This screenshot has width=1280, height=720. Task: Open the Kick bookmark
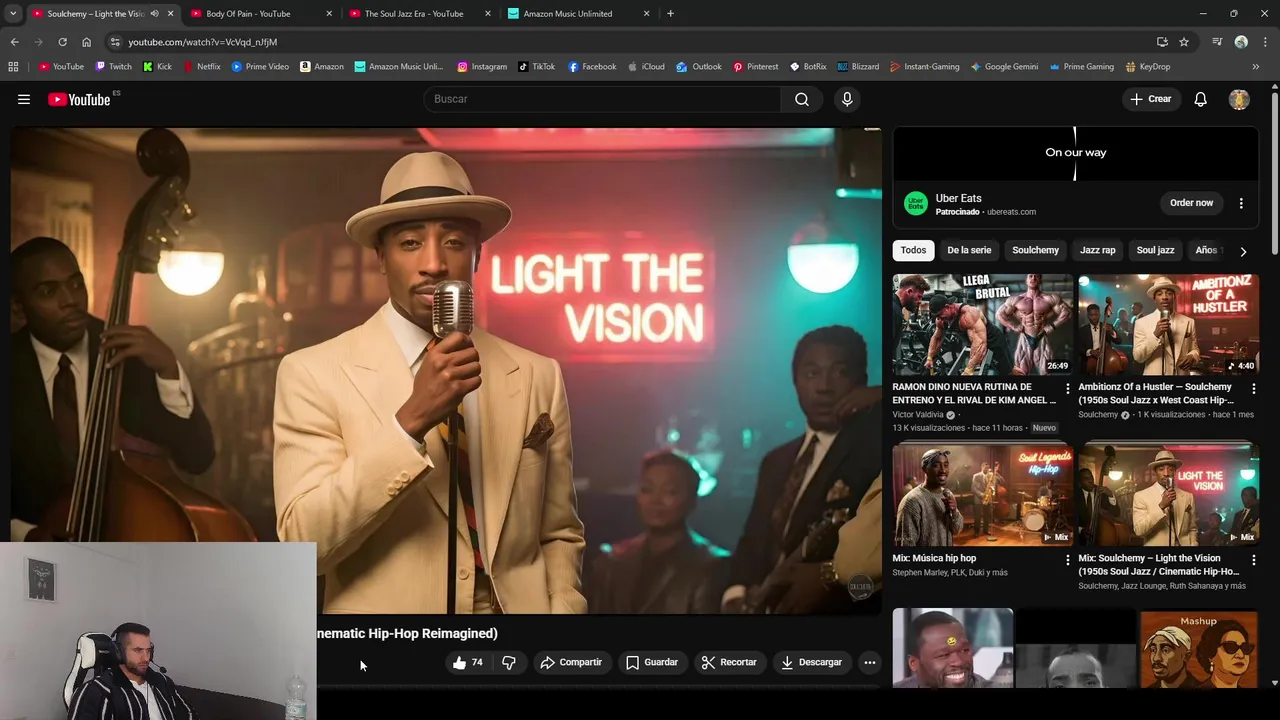pyautogui.click(x=157, y=67)
